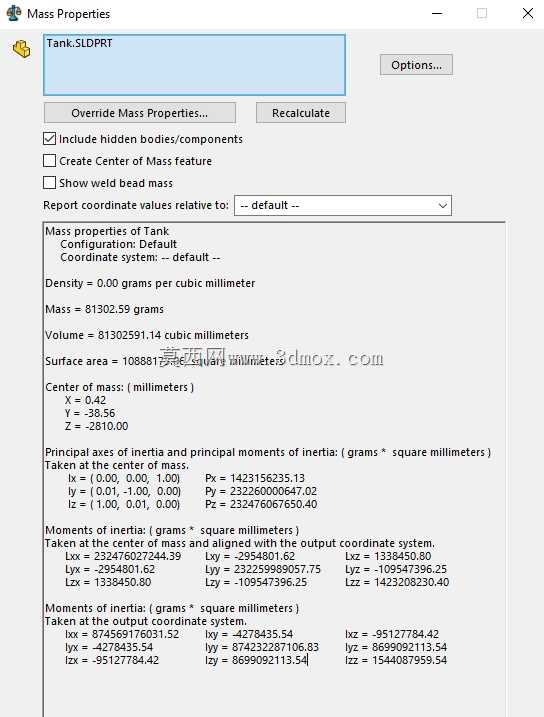Click Override Mass Properties button
Image resolution: width=544 pixels, height=717 pixels.
point(139,113)
